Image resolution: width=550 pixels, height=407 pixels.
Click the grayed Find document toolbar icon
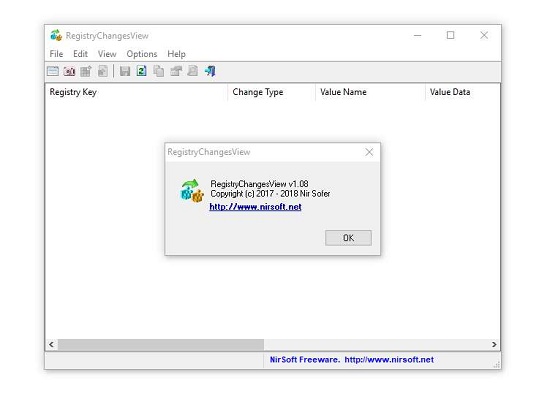(x=193, y=71)
